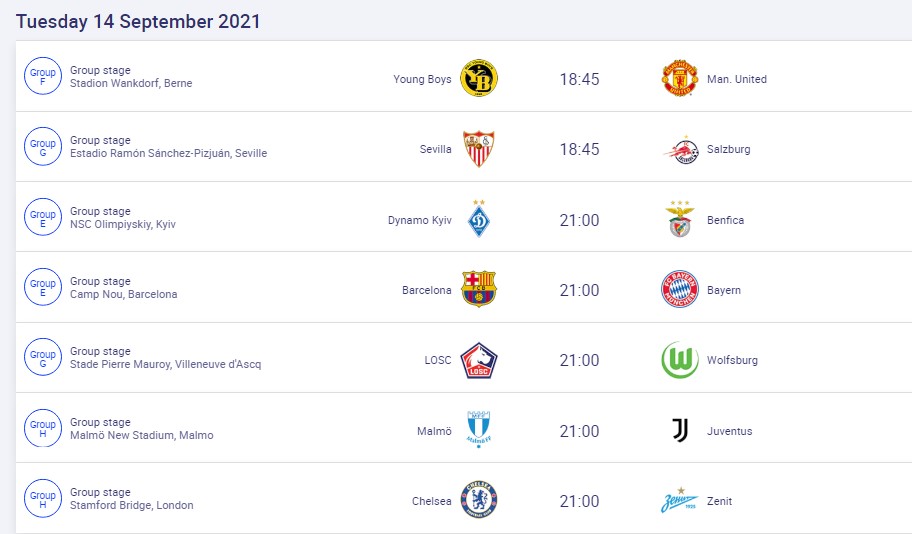Screen dimensions: 912x534
Task: Select the Bayern club logo
Action: pos(680,290)
